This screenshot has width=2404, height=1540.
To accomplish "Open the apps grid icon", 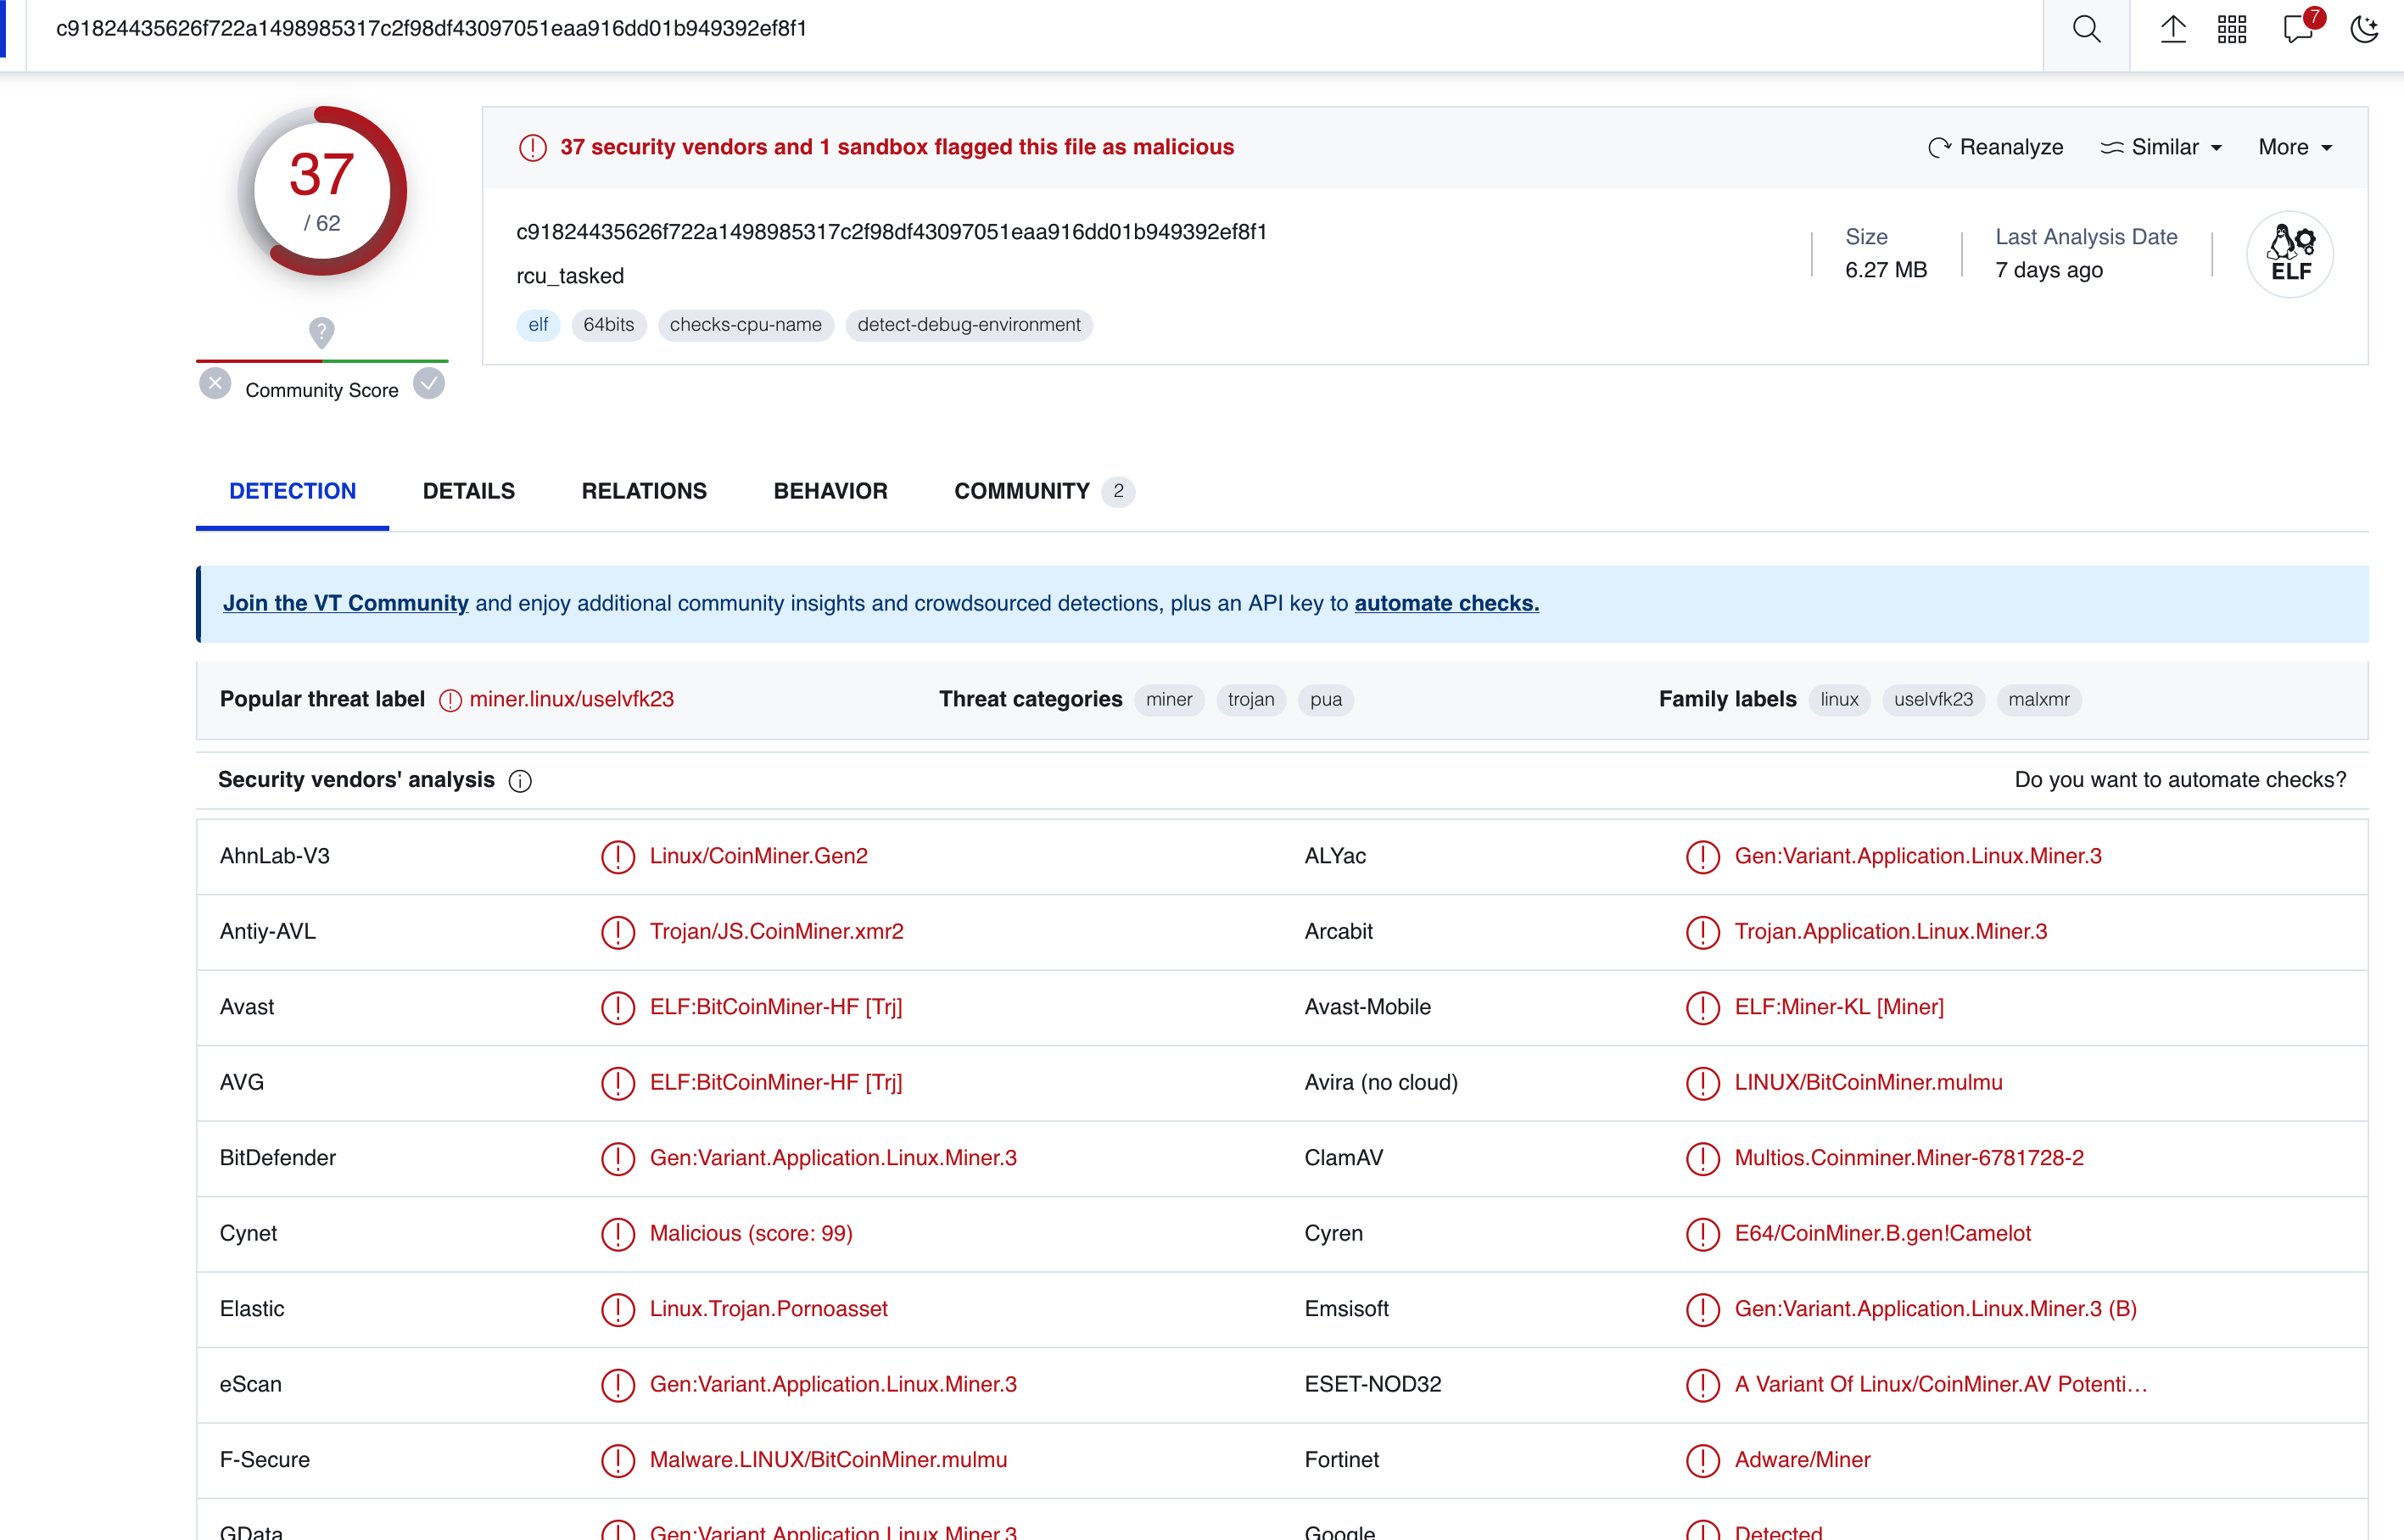I will click(2232, 30).
